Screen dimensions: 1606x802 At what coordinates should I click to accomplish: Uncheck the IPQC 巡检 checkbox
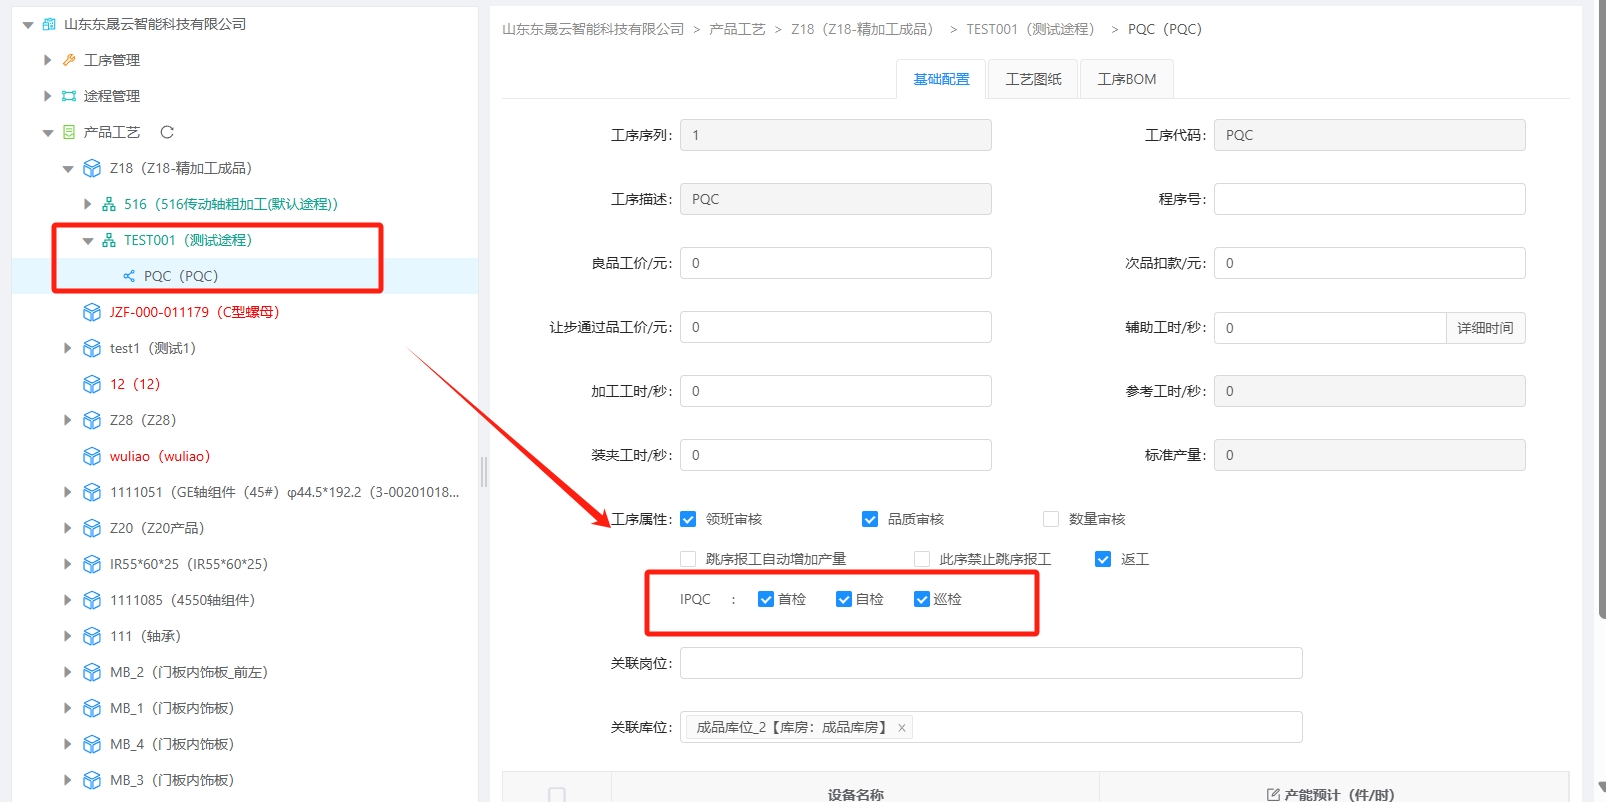pos(922,599)
